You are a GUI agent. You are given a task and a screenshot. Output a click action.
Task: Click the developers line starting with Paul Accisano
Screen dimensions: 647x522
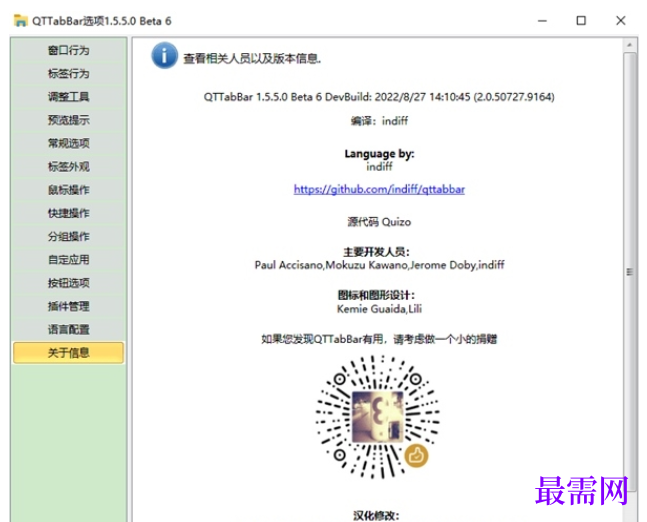point(379,265)
